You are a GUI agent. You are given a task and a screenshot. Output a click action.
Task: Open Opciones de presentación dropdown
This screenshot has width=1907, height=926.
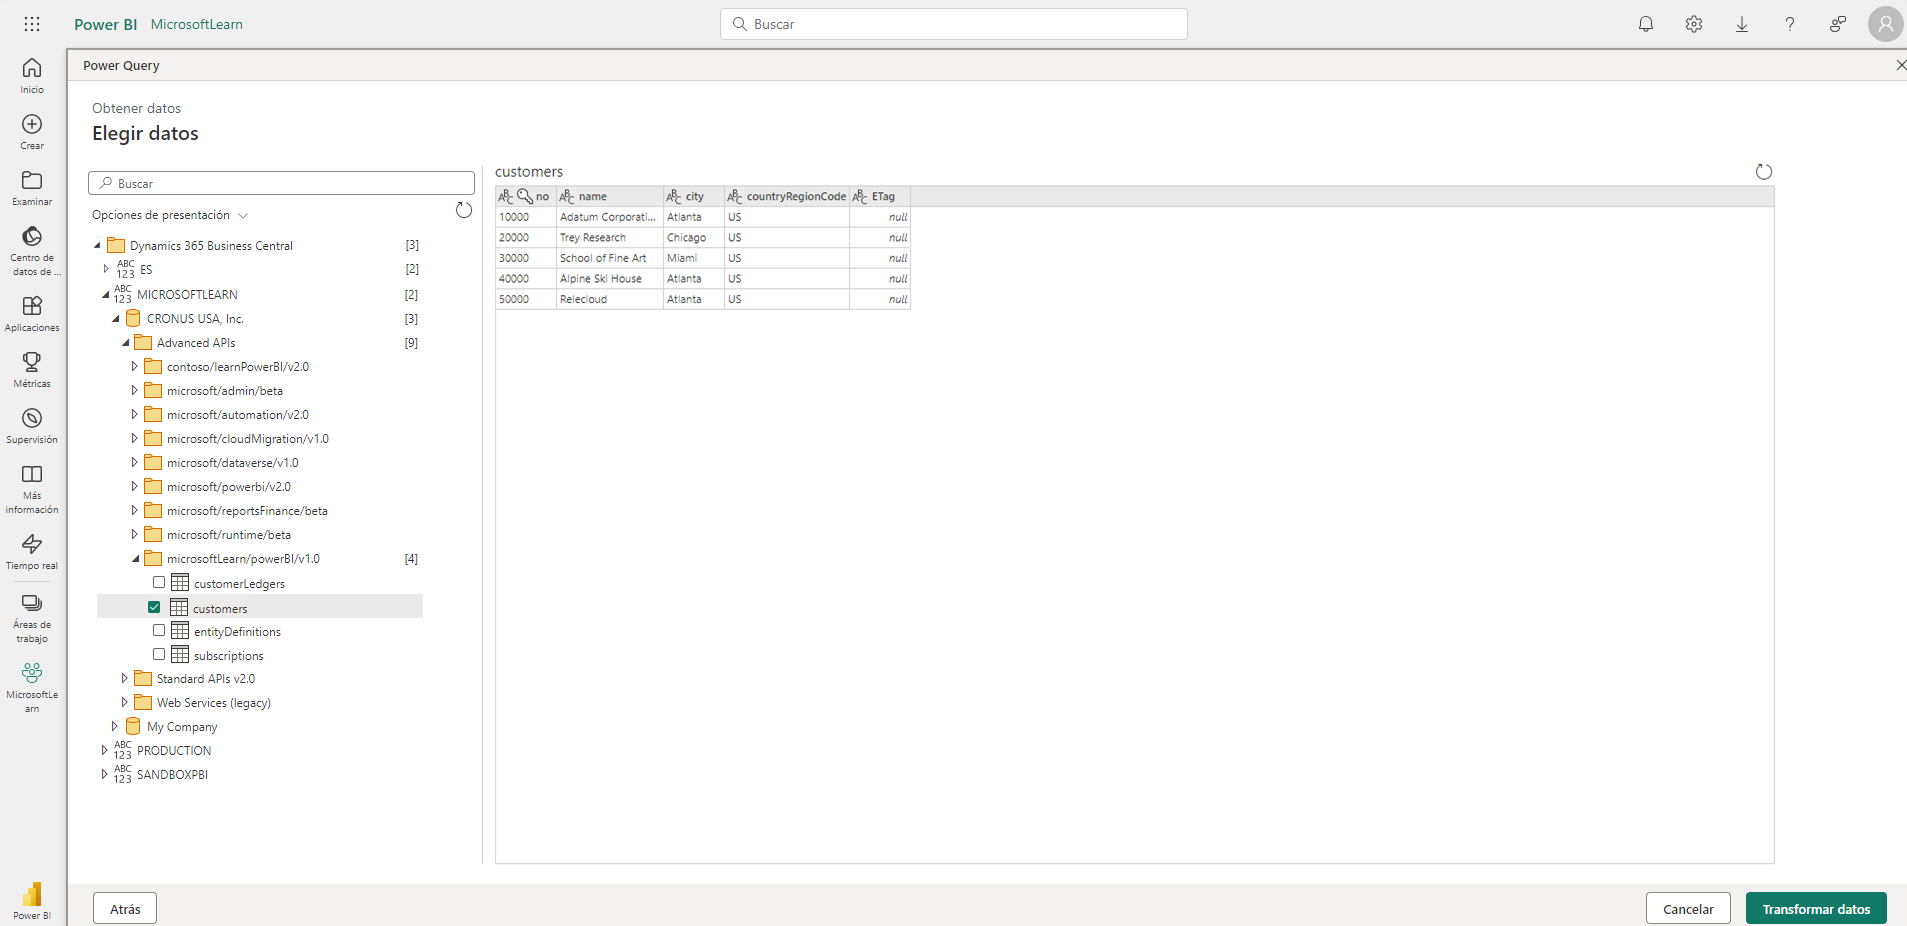click(x=170, y=215)
